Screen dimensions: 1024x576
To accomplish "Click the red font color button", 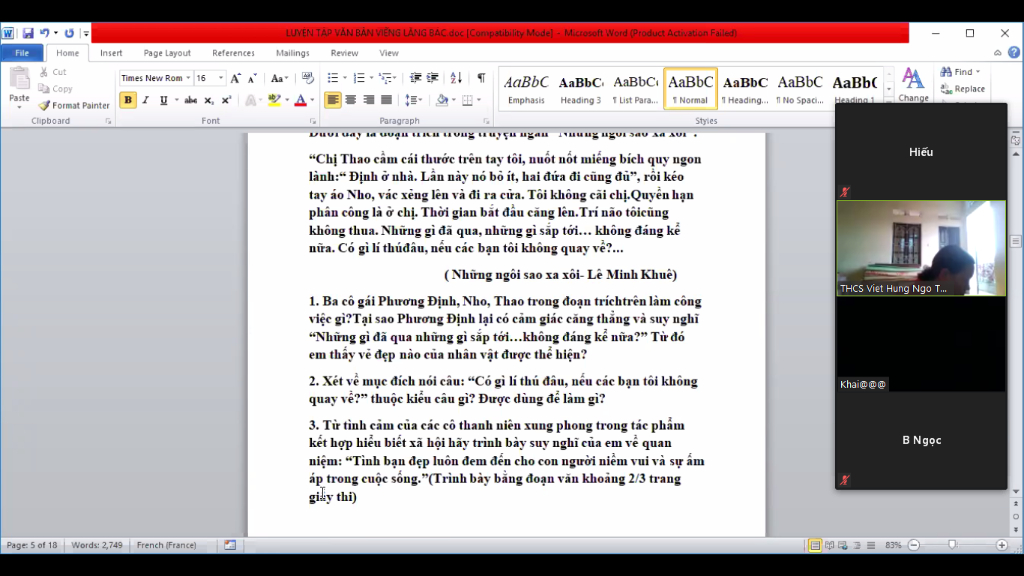I will pos(300,100).
